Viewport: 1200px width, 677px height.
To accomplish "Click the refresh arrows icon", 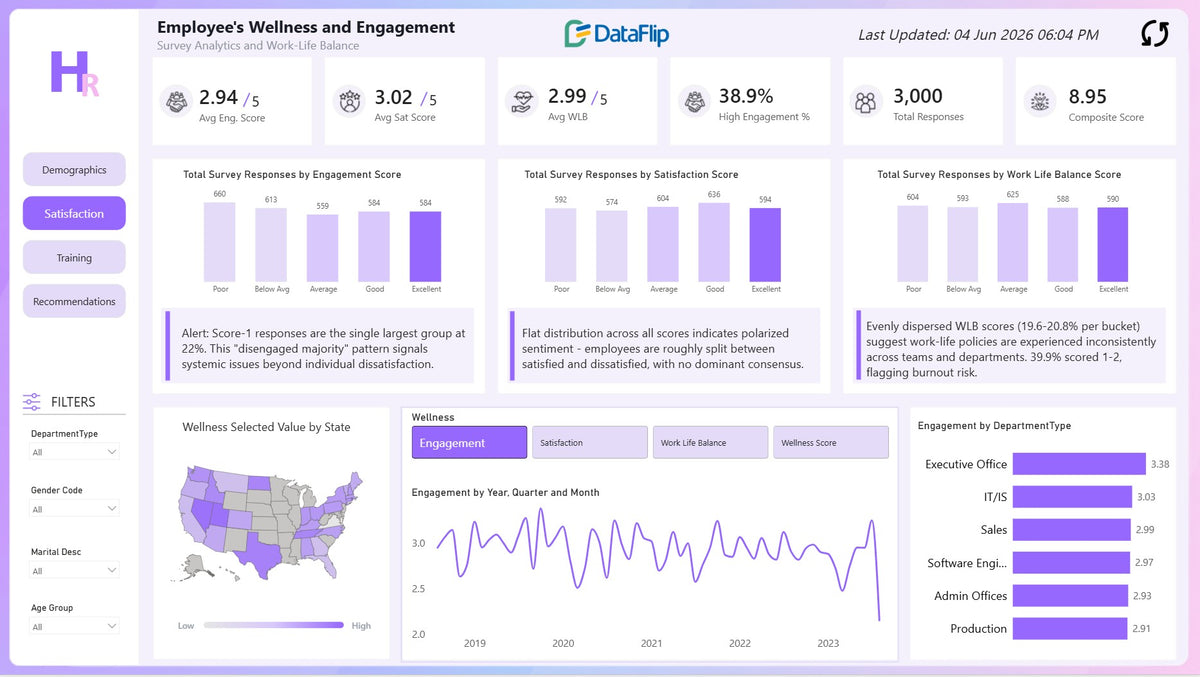I will 1154,34.
